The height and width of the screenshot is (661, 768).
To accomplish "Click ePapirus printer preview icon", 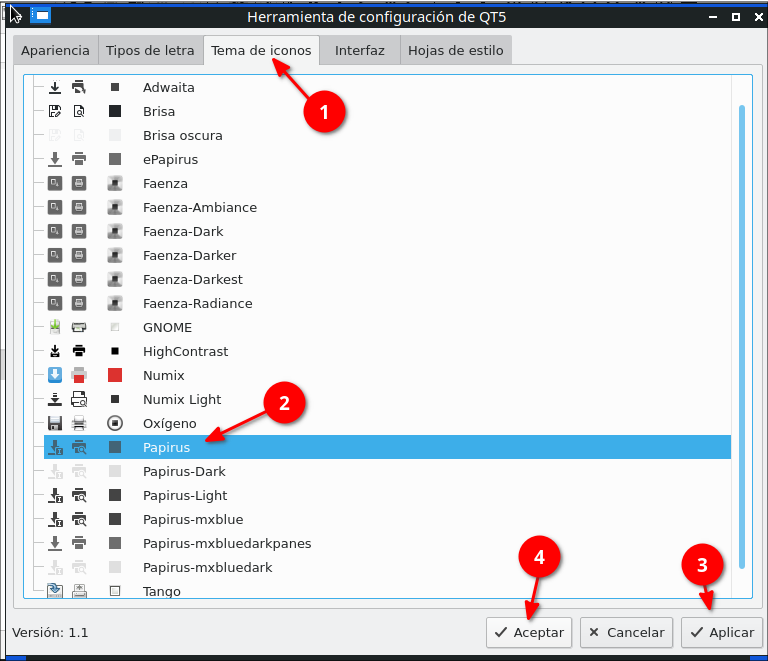I will 79,159.
